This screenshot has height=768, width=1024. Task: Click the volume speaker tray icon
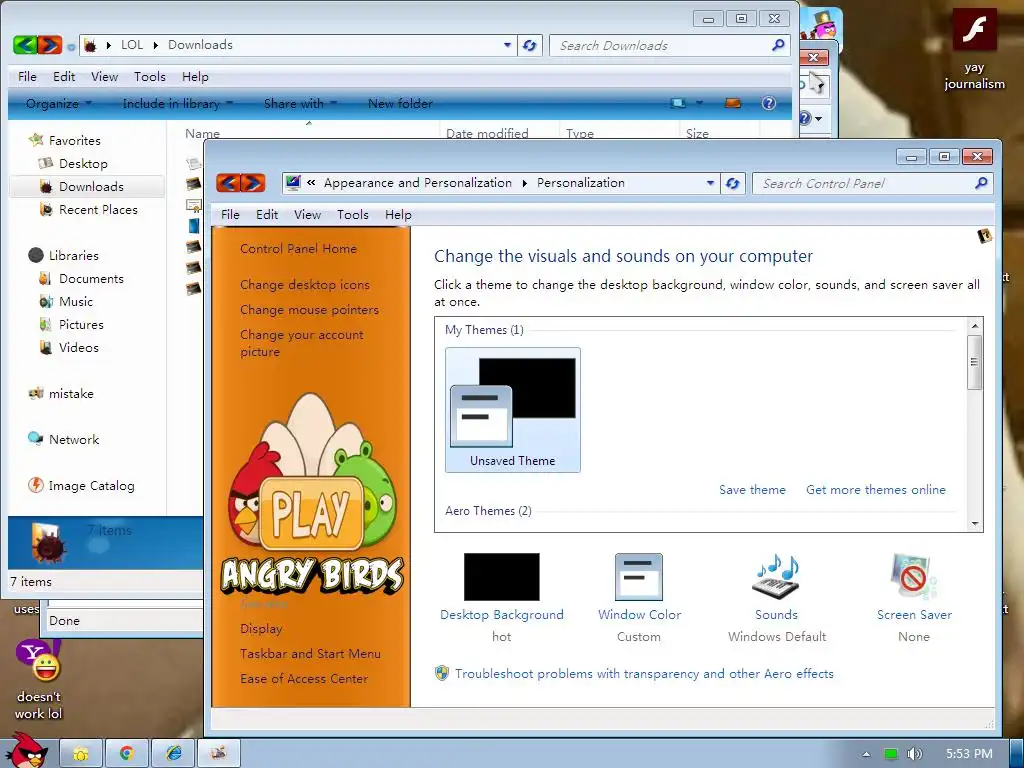point(915,754)
